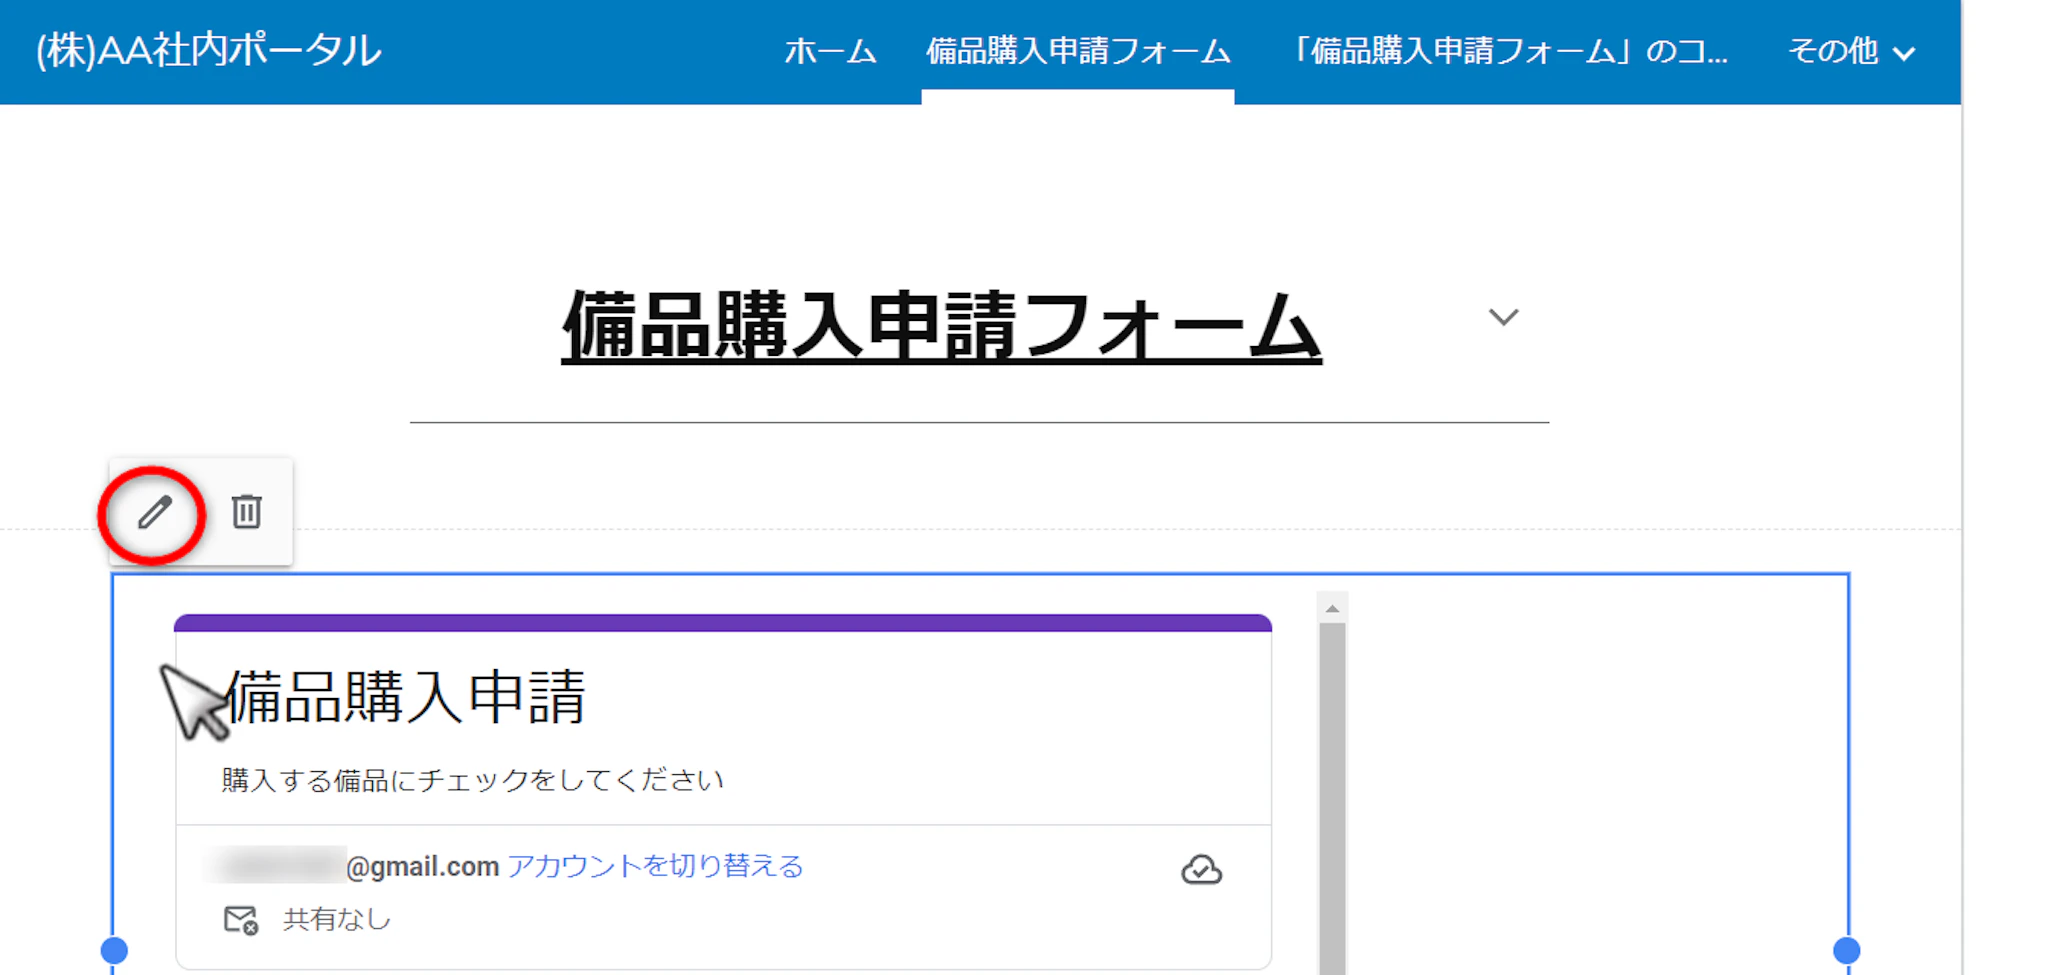Viewport: 2048px width, 975px height.
Task: Select the 備品購入申請フォーム navigation tab
Action: coord(1077,51)
